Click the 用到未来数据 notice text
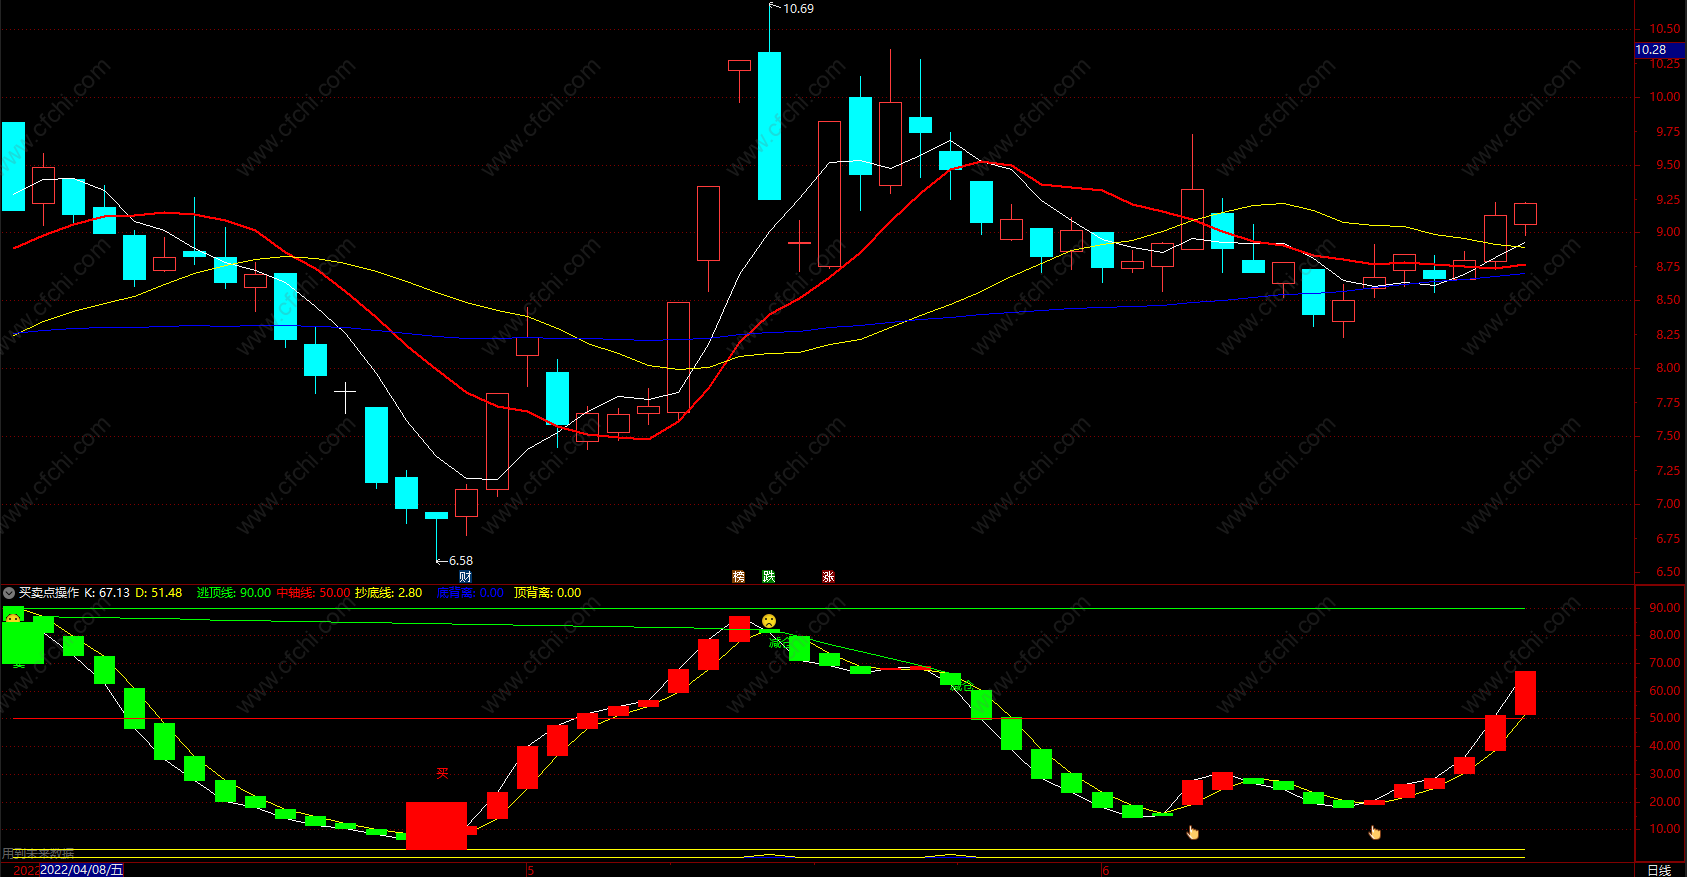 coord(38,853)
